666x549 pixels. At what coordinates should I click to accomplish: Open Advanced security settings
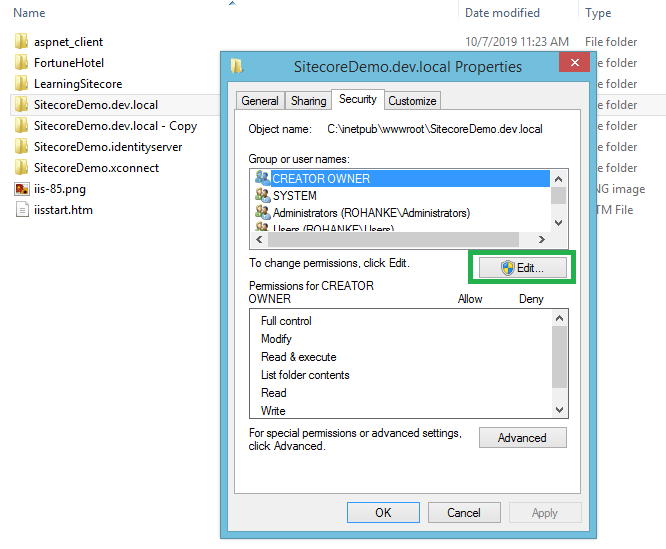(522, 438)
